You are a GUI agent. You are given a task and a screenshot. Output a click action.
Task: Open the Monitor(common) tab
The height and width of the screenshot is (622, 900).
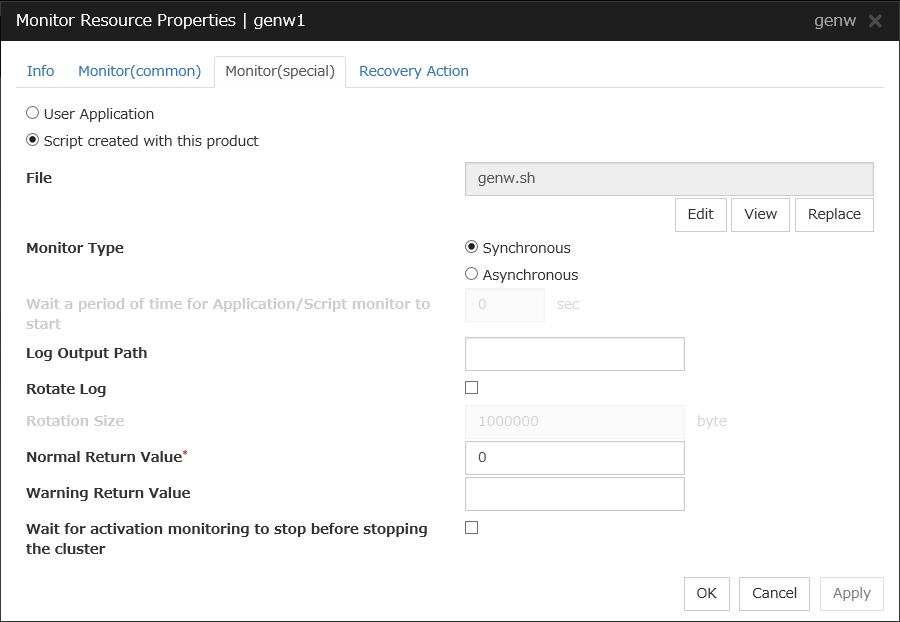(139, 71)
